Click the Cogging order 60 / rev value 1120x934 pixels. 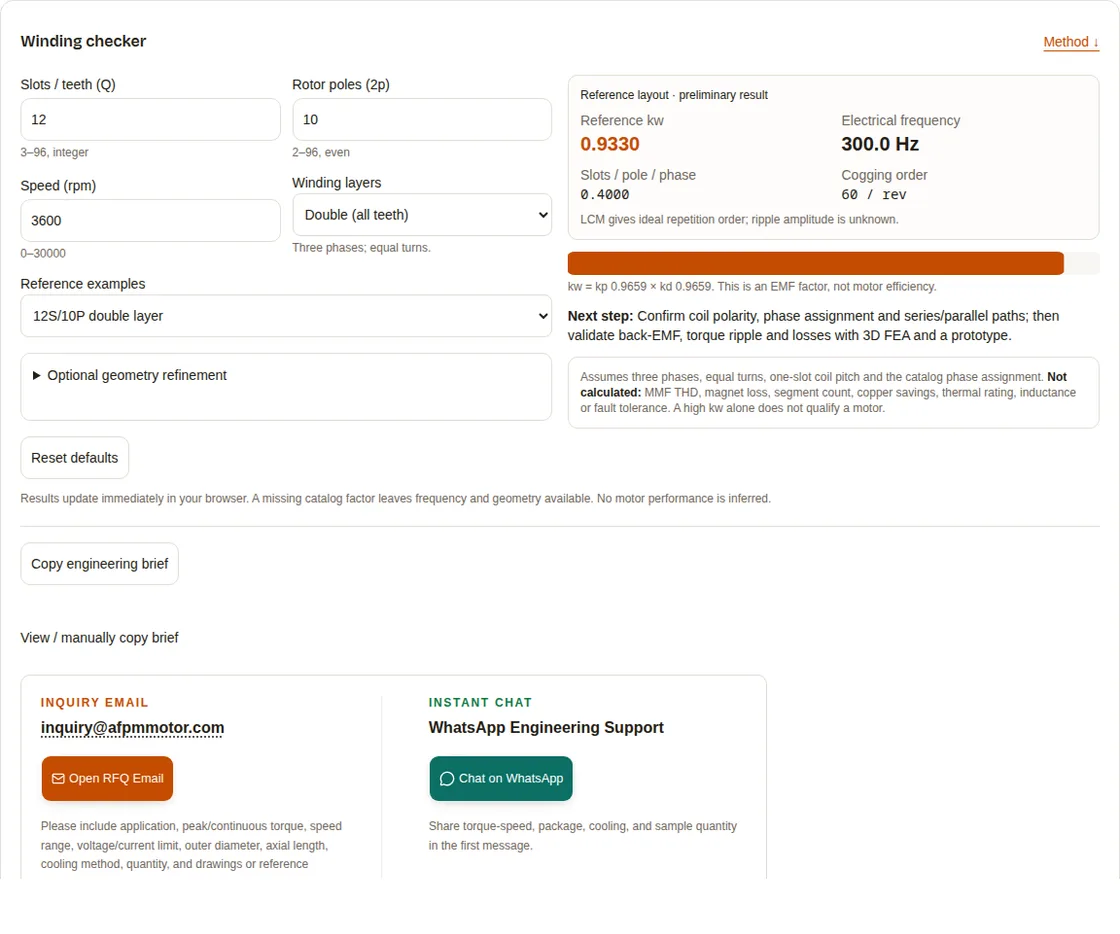[x=874, y=194]
